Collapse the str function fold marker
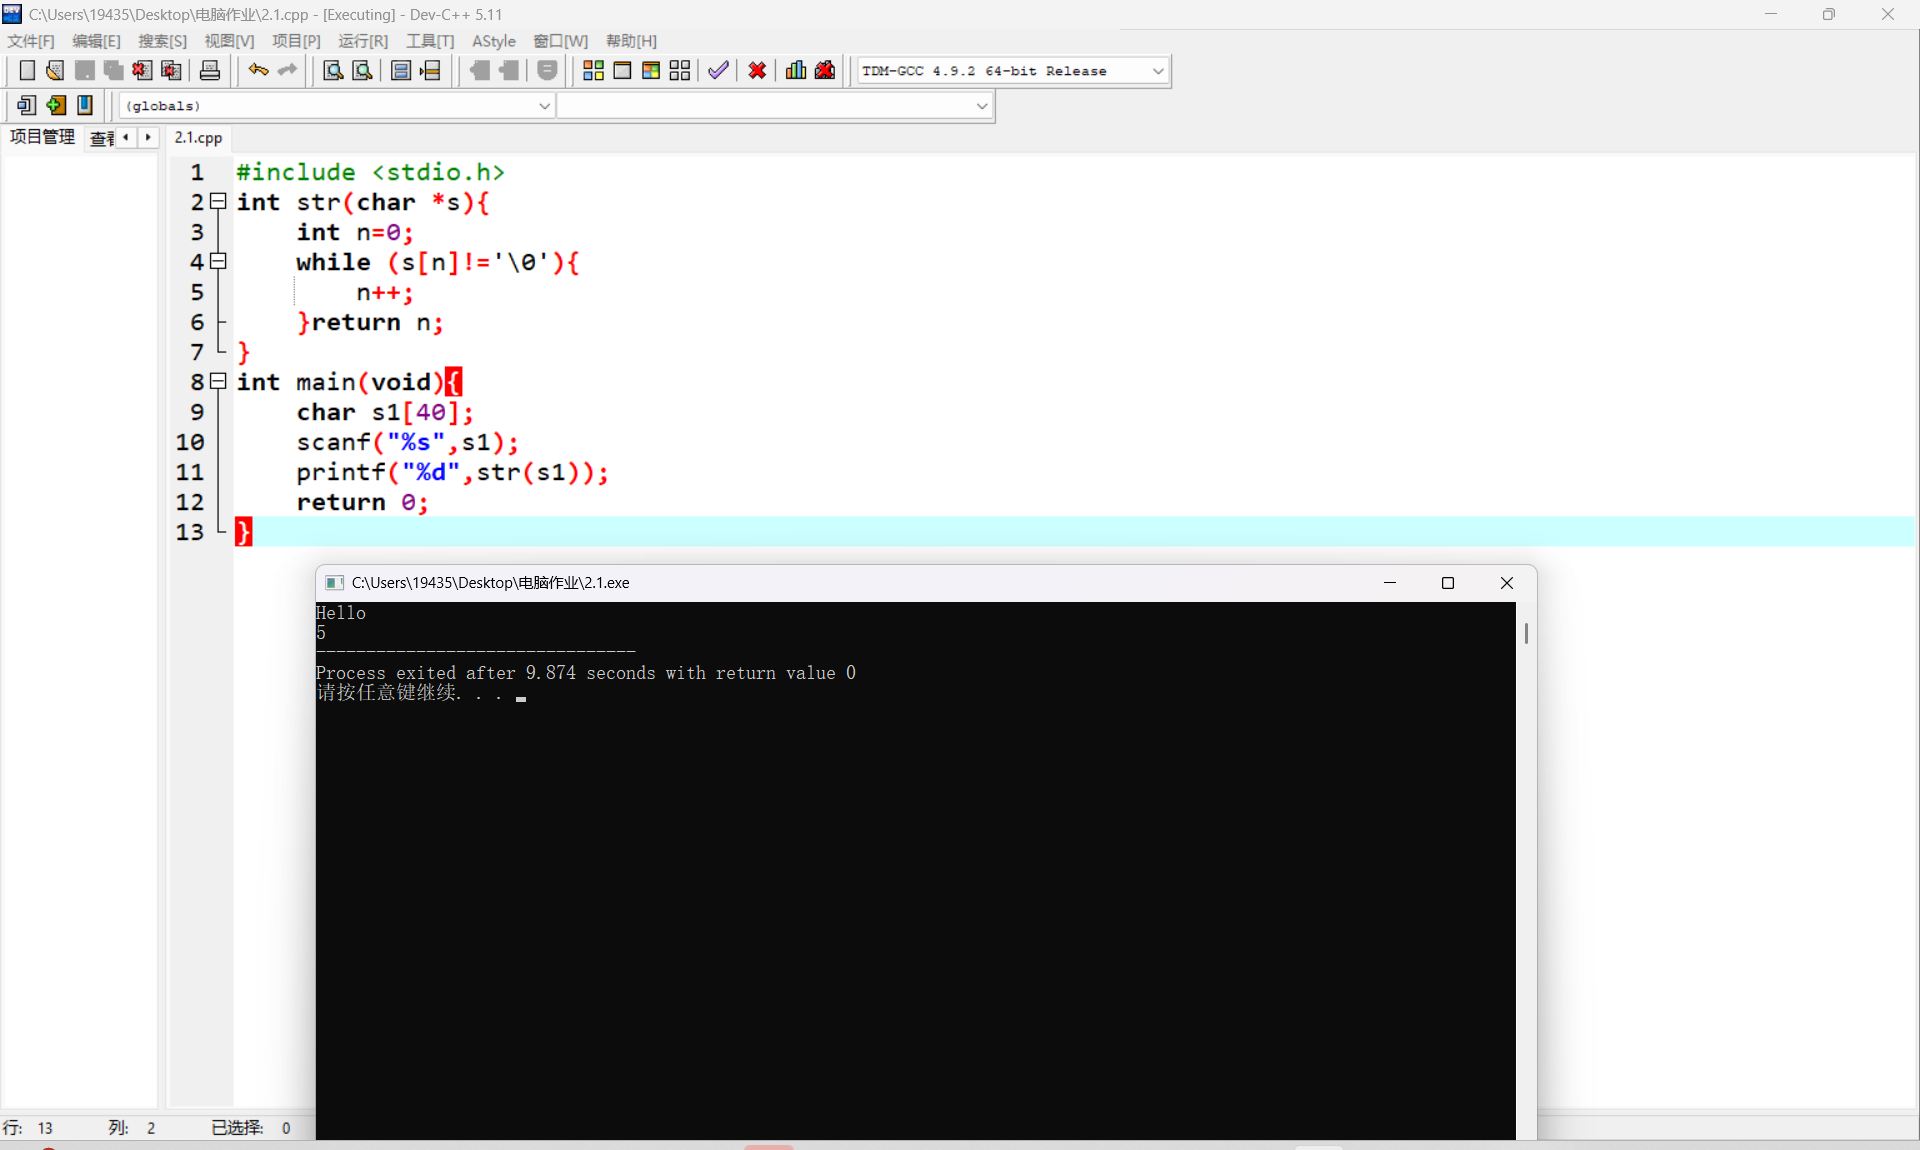 [x=218, y=202]
